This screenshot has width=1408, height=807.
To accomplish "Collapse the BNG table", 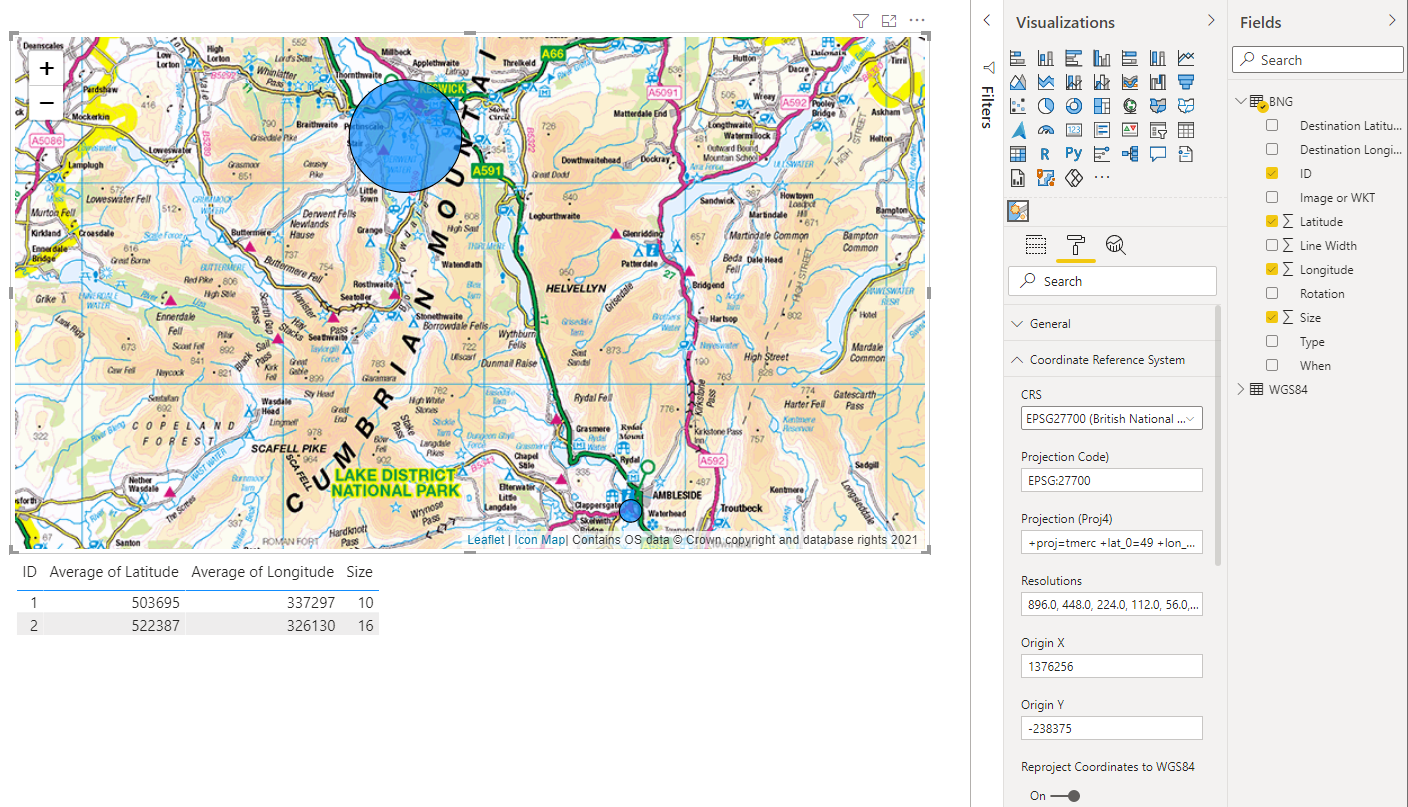I will coord(1242,101).
